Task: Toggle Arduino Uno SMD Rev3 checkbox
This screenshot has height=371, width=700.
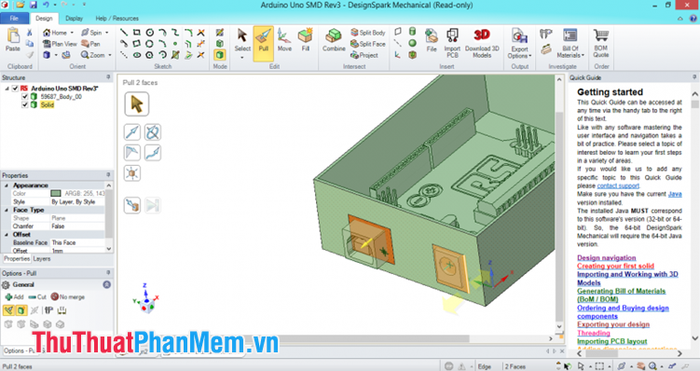Action: pos(15,88)
